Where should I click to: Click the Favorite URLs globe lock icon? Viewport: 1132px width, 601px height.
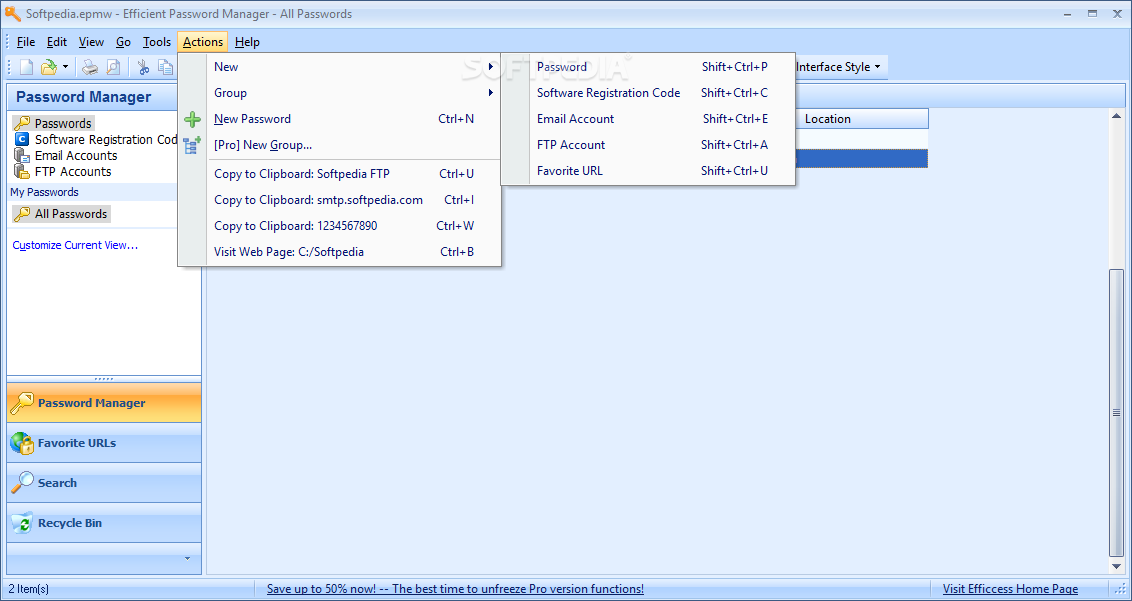coord(22,443)
